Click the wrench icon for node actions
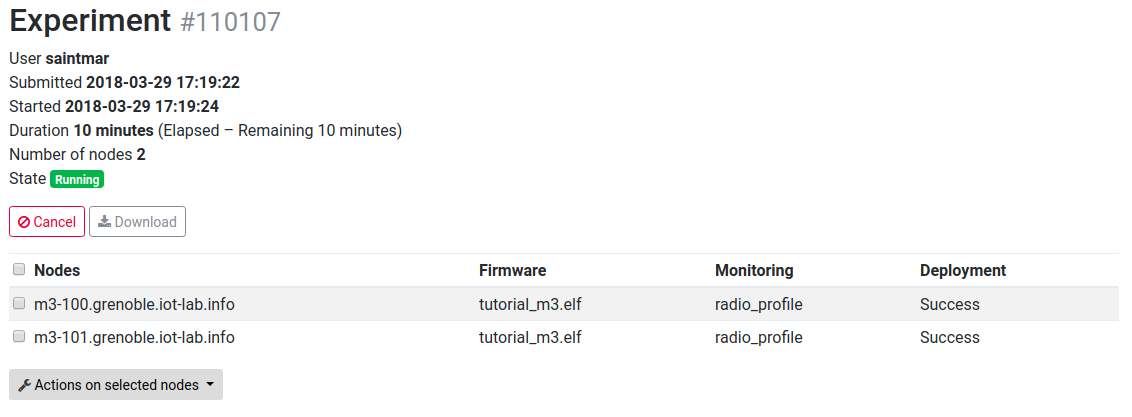The image size is (1132, 417). [24, 385]
